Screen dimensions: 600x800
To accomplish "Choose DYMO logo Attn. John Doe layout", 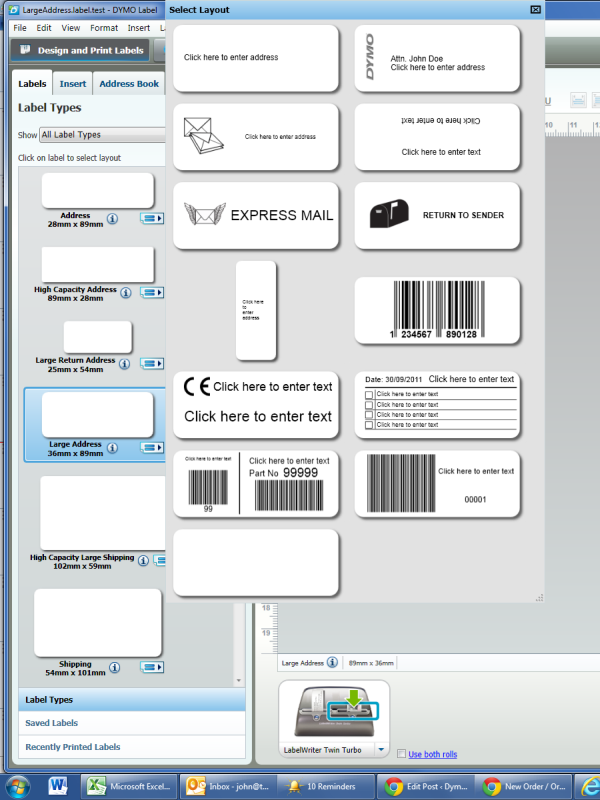I will (x=437, y=58).
